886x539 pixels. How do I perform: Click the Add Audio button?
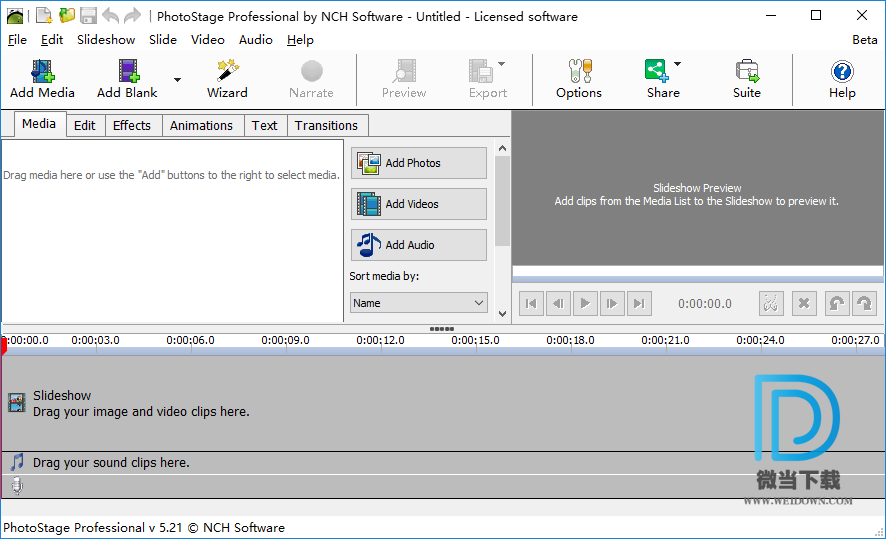(418, 245)
